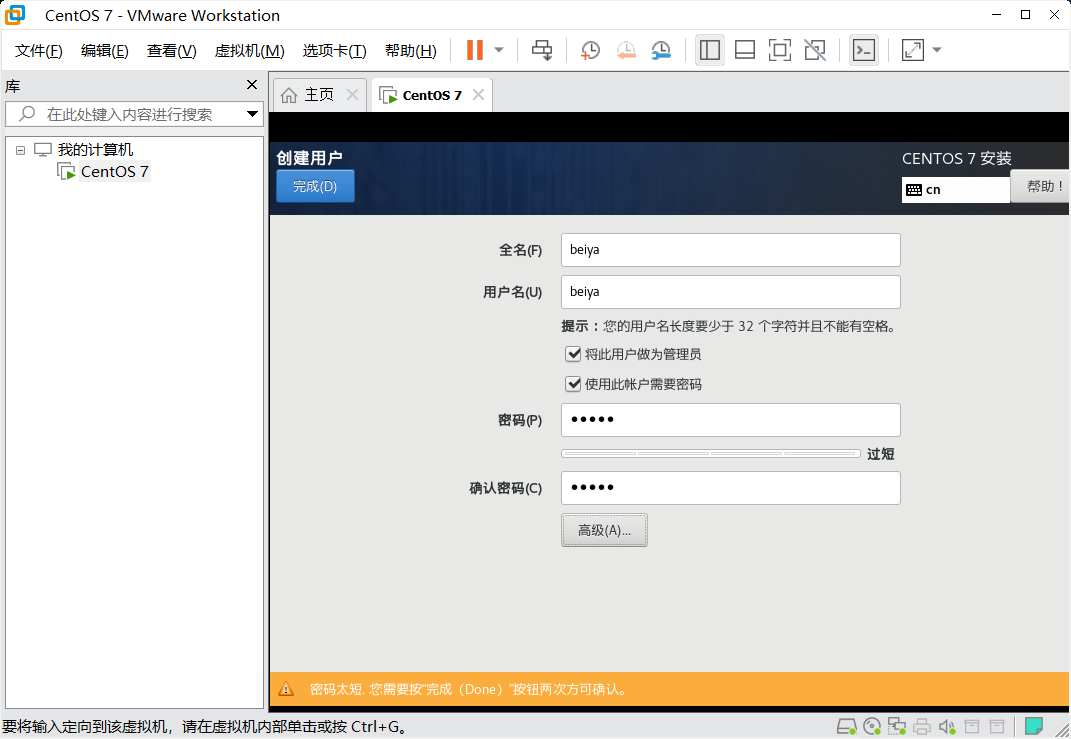This screenshot has height=739, width=1071.
Task: Click the 高级(A)... button
Action: coord(604,530)
